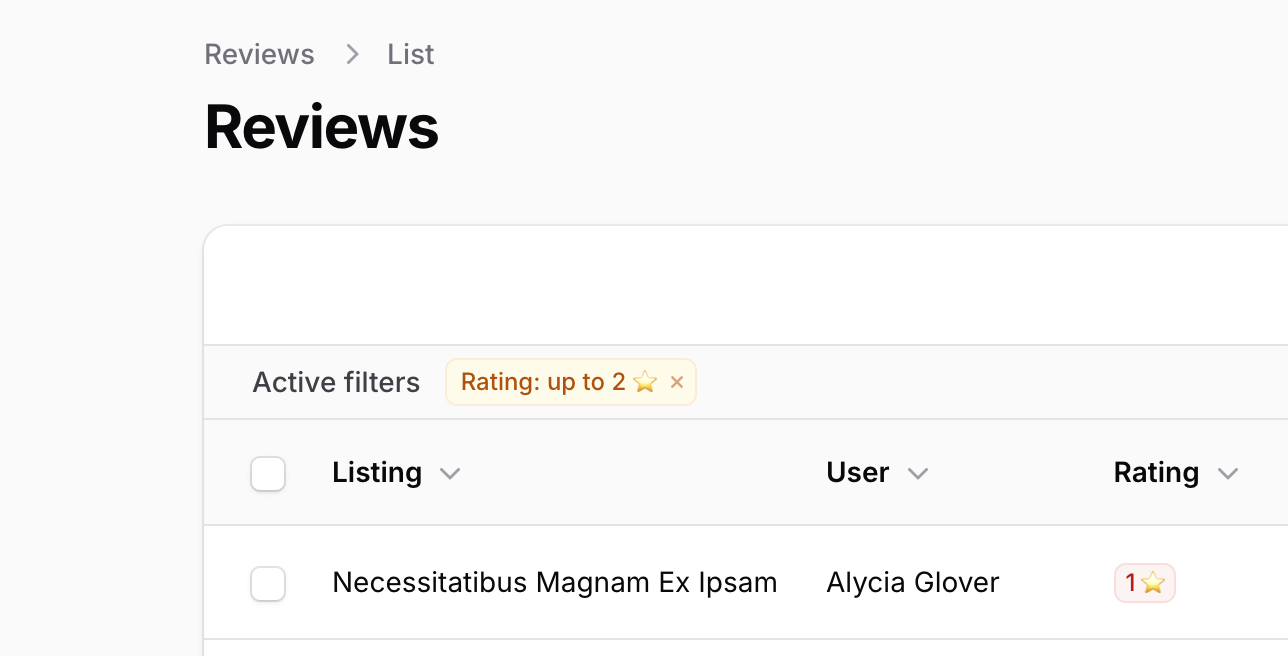The height and width of the screenshot is (656, 1288).
Task: Click the 'Rating: up to 2' filter badge text
Action: pyautogui.click(x=543, y=382)
